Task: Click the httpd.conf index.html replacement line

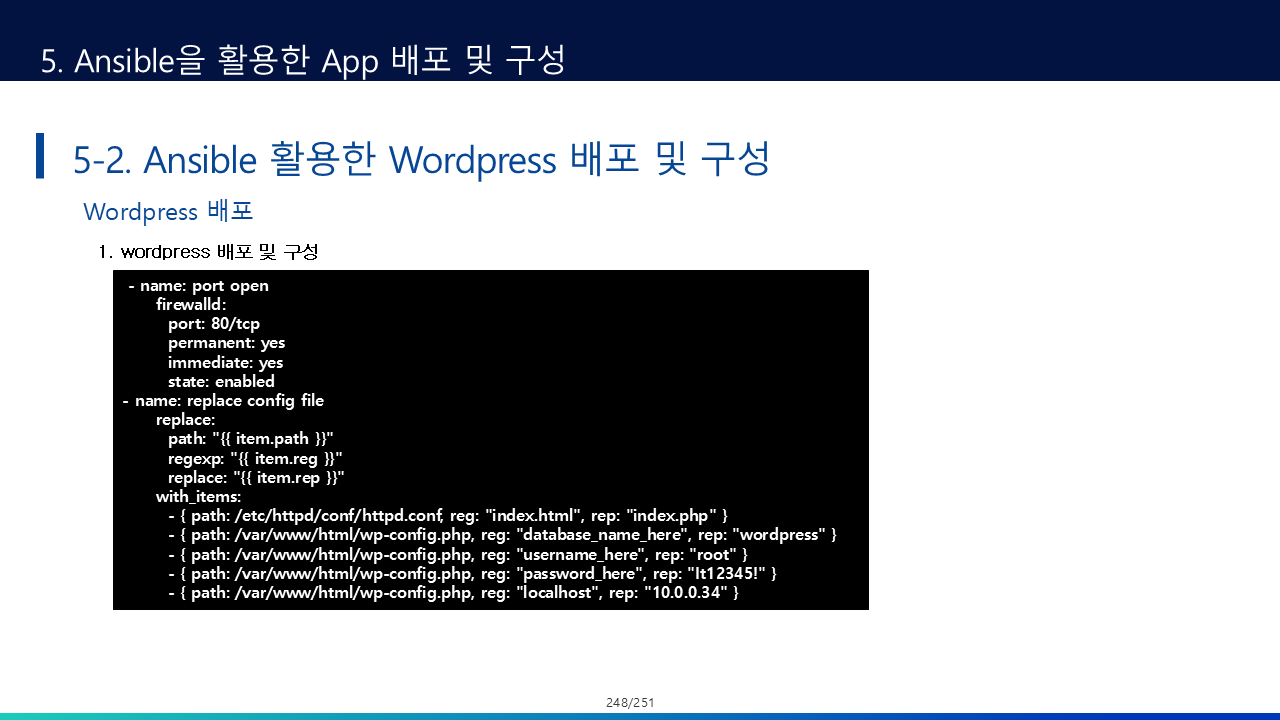Action: click(x=448, y=516)
